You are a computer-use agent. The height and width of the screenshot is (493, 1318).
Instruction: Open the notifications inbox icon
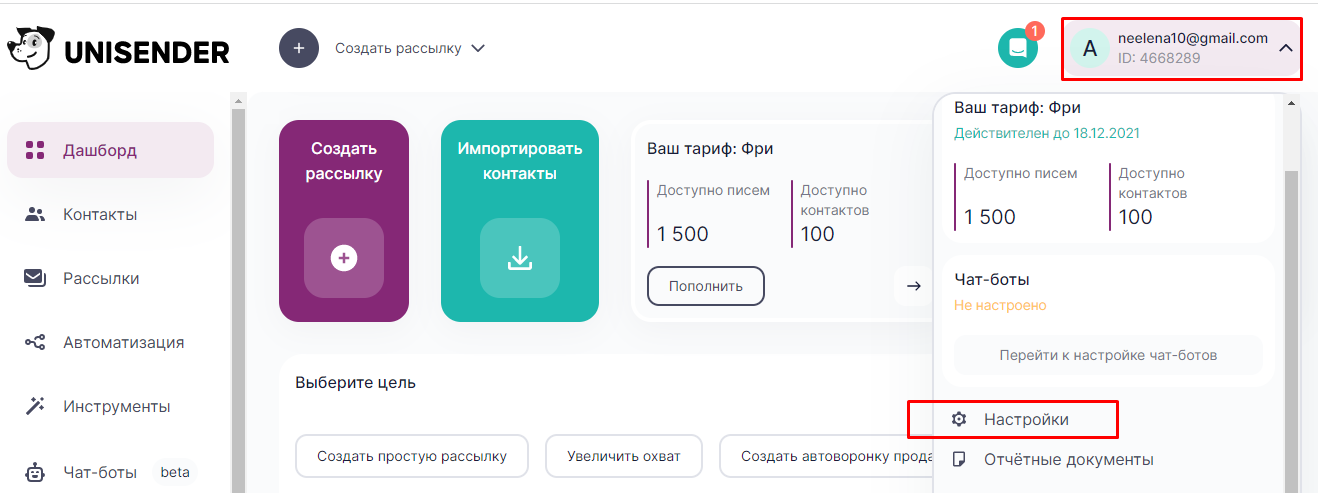1018,48
